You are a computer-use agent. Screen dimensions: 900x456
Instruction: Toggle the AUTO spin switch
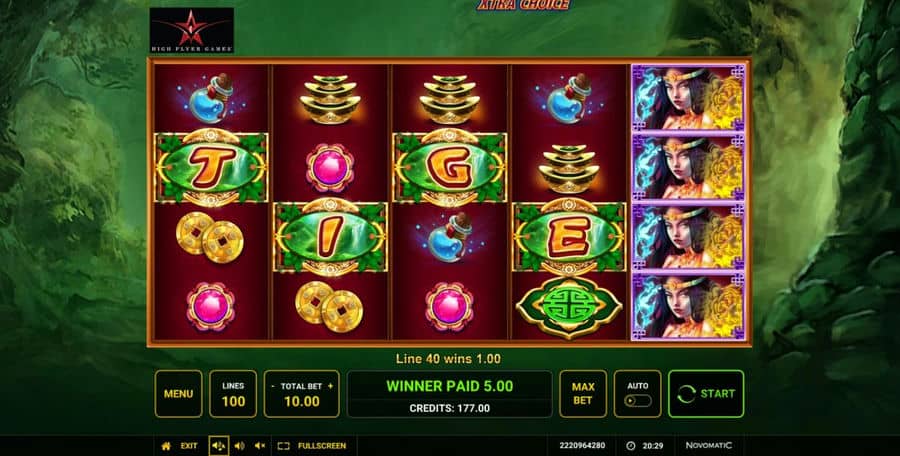638,400
